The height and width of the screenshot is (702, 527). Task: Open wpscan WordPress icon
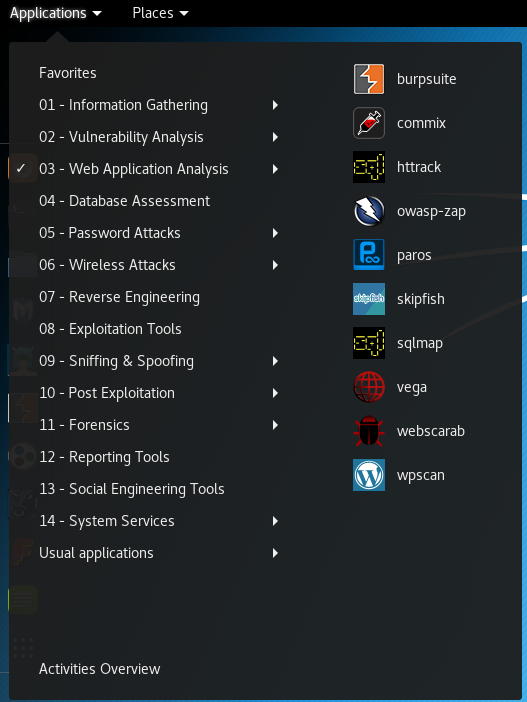pos(368,475)
